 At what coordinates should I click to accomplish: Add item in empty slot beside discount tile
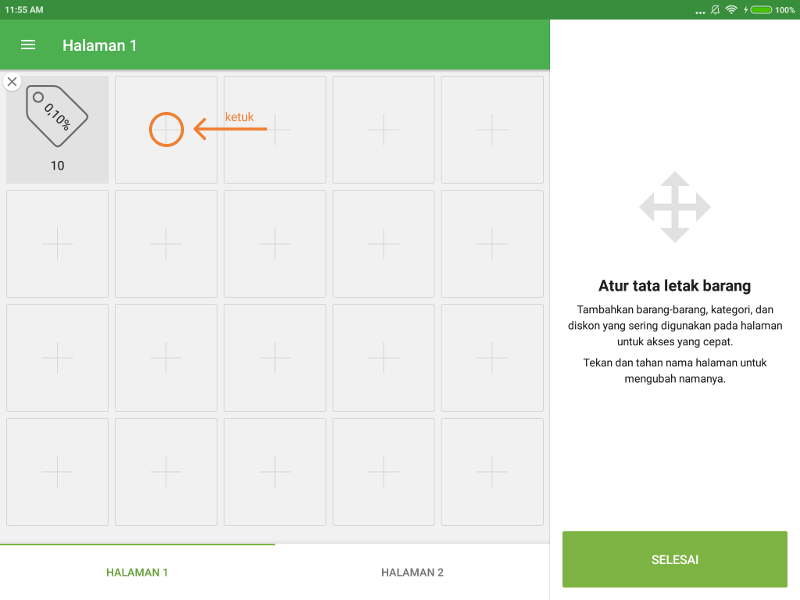pos(166,130)
